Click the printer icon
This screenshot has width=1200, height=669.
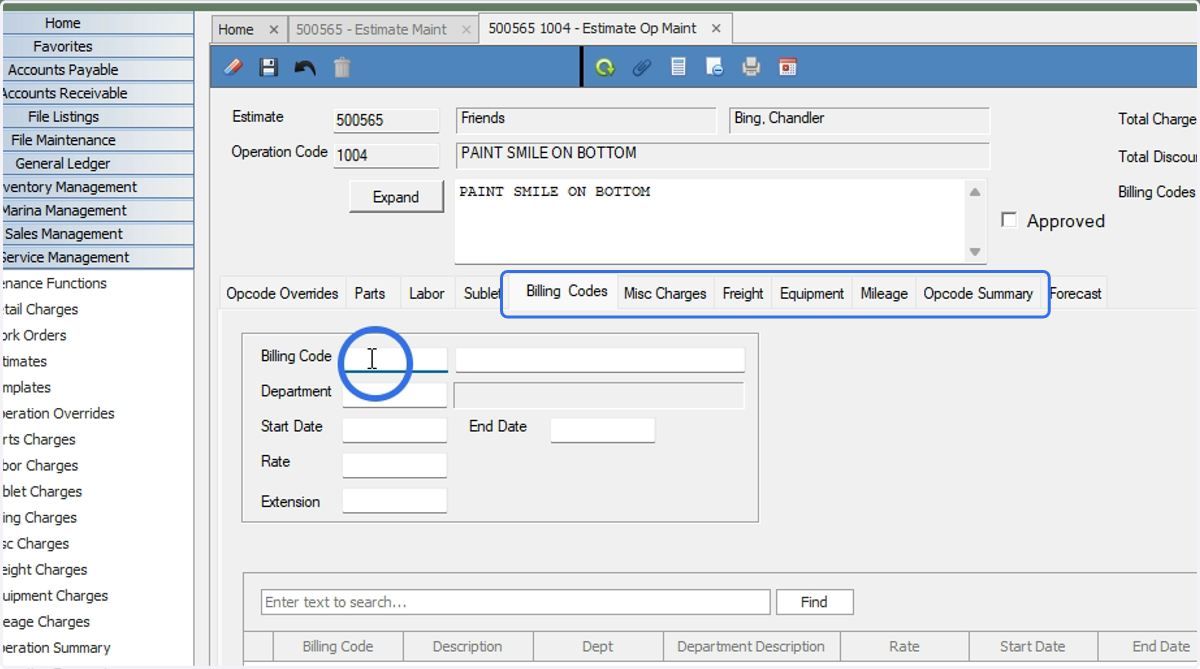751,67
